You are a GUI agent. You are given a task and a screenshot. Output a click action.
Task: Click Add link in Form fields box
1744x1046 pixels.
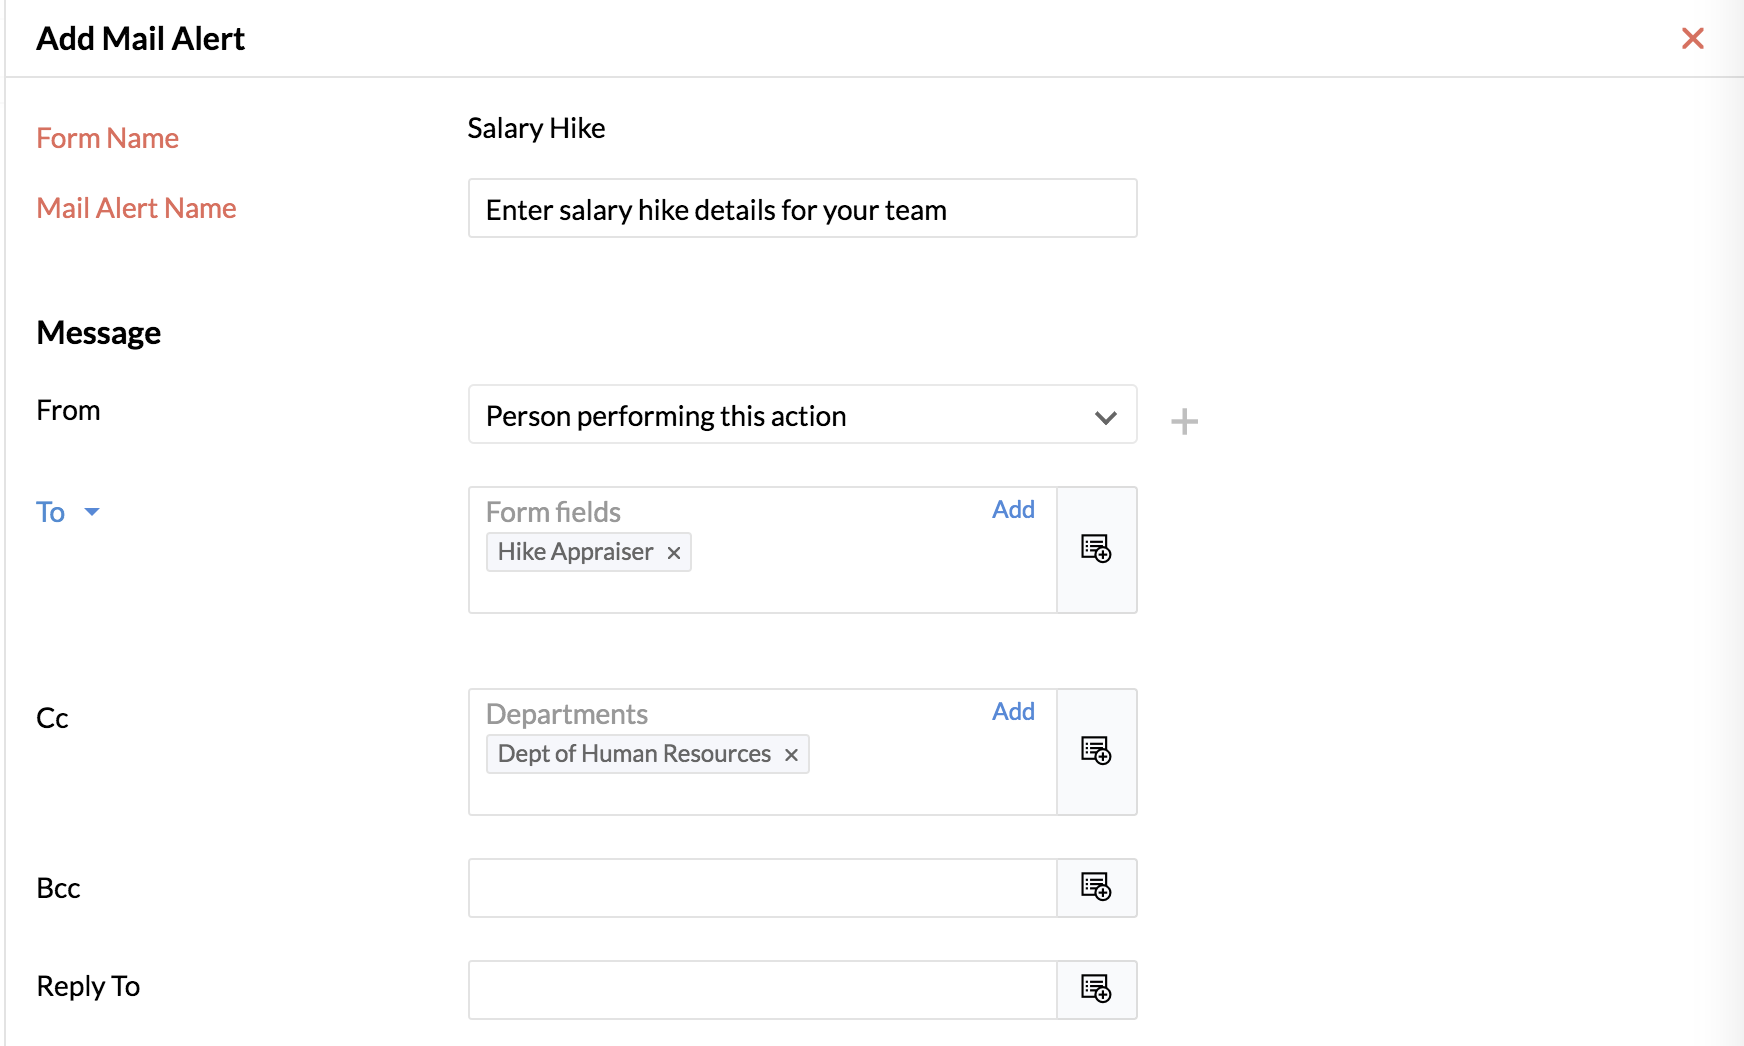pos(1013,509)
